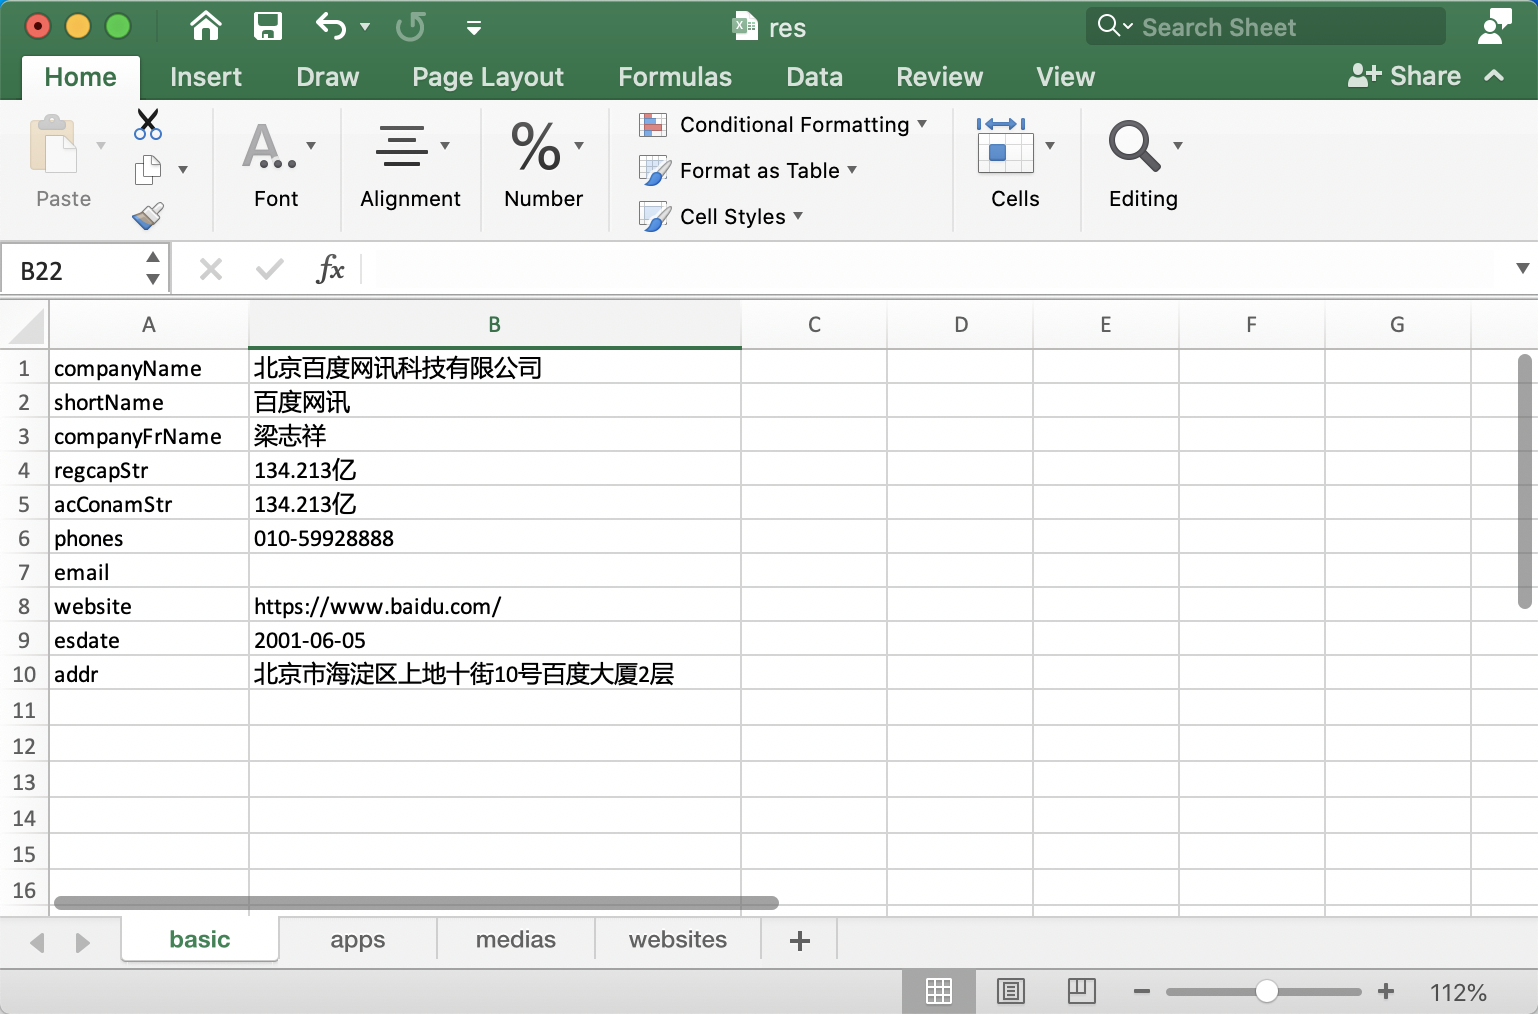Click the Cut scissors icon

coord(148,124)
